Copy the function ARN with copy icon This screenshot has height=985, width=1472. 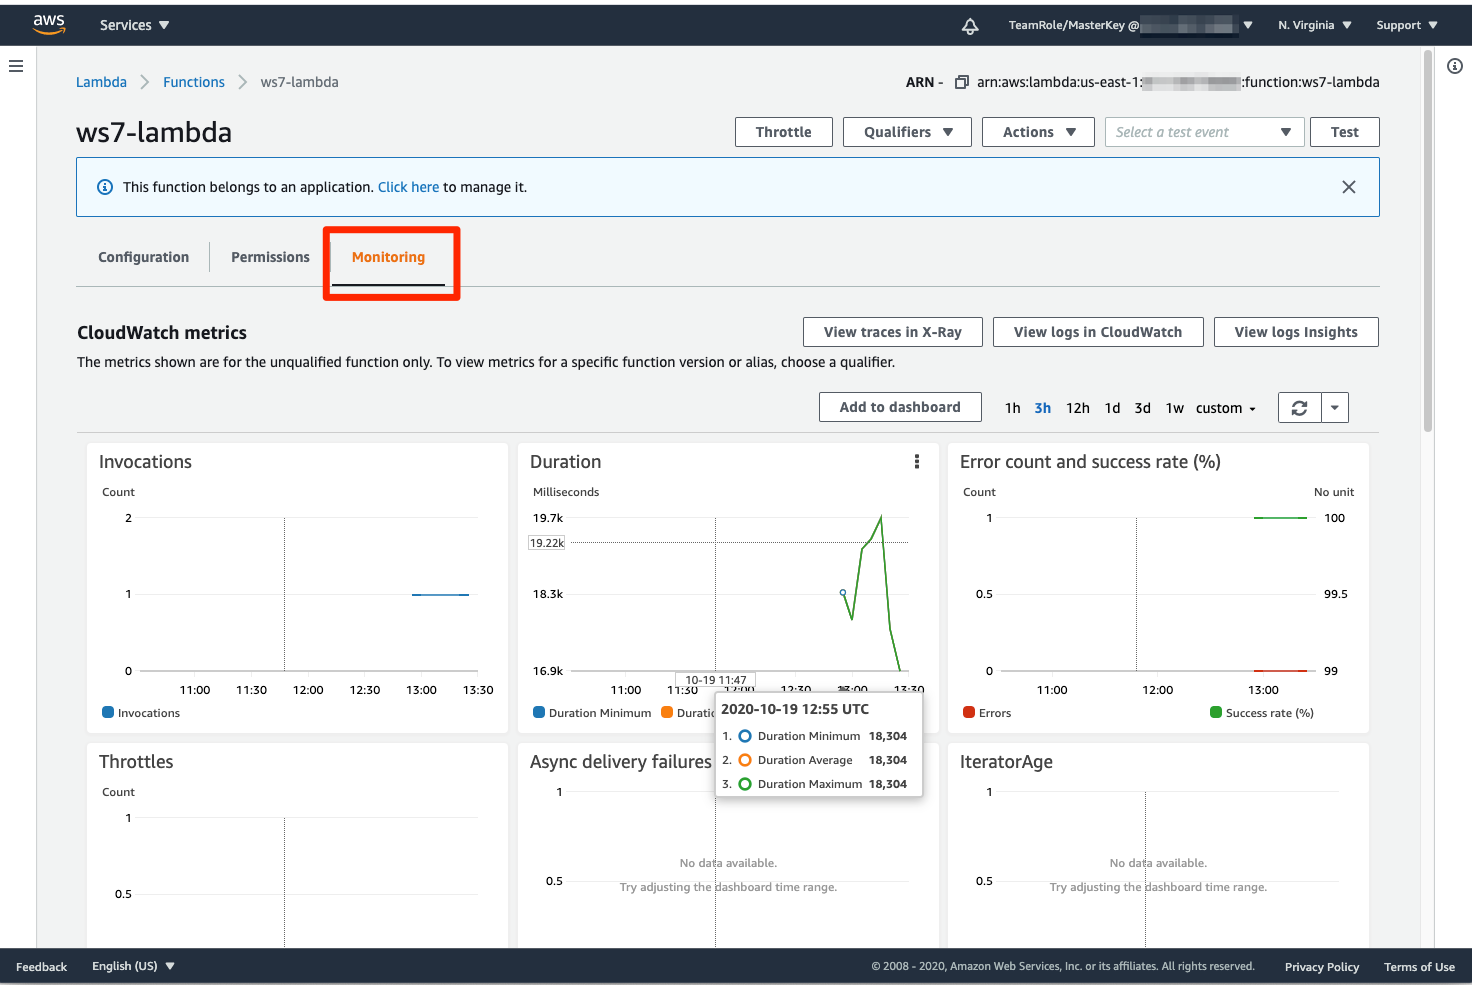962,82
